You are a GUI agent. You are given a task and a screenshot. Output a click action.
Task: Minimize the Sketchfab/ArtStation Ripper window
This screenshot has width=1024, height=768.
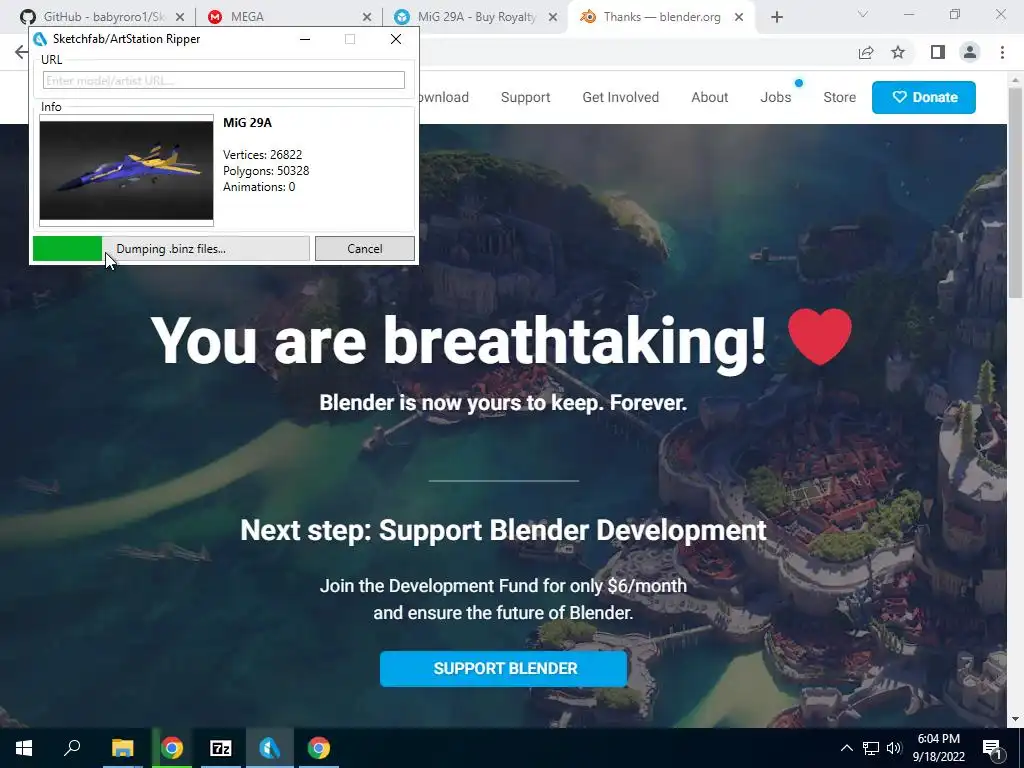[x=305, y=39]
